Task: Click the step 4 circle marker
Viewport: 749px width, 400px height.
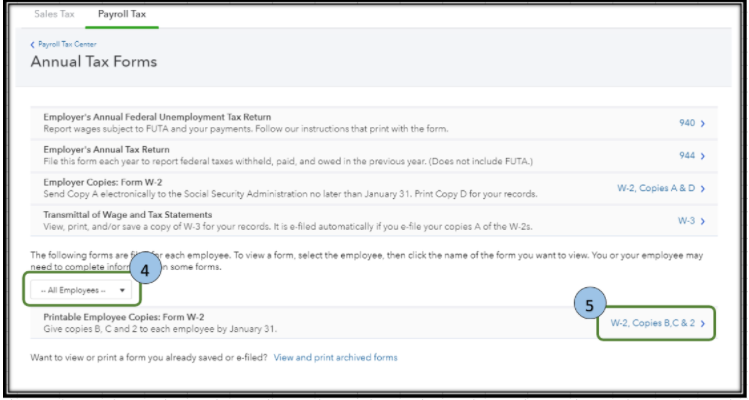Action: tap(145, 268)
